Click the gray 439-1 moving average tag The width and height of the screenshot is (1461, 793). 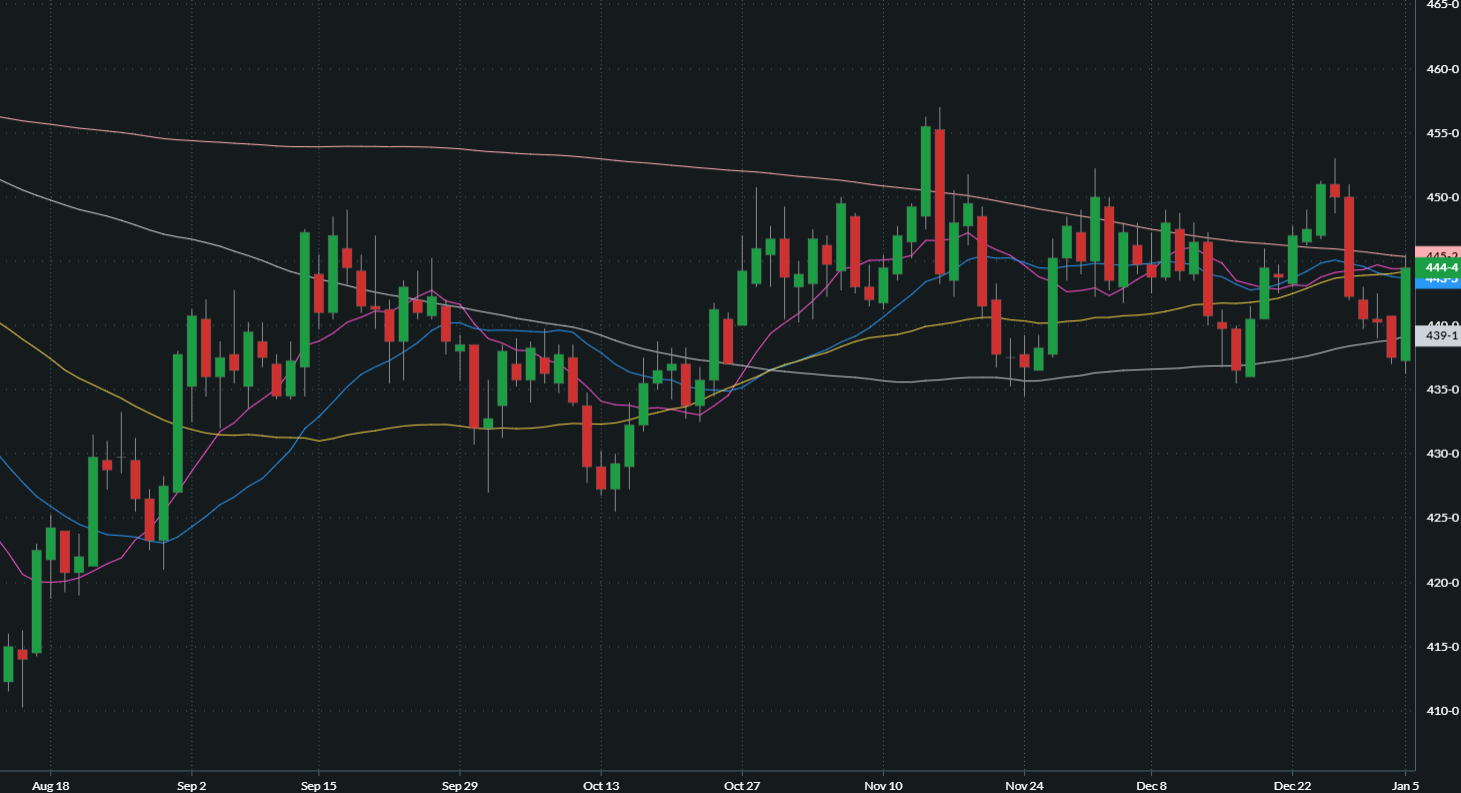pyautogui.click(x=1438, y=337)
